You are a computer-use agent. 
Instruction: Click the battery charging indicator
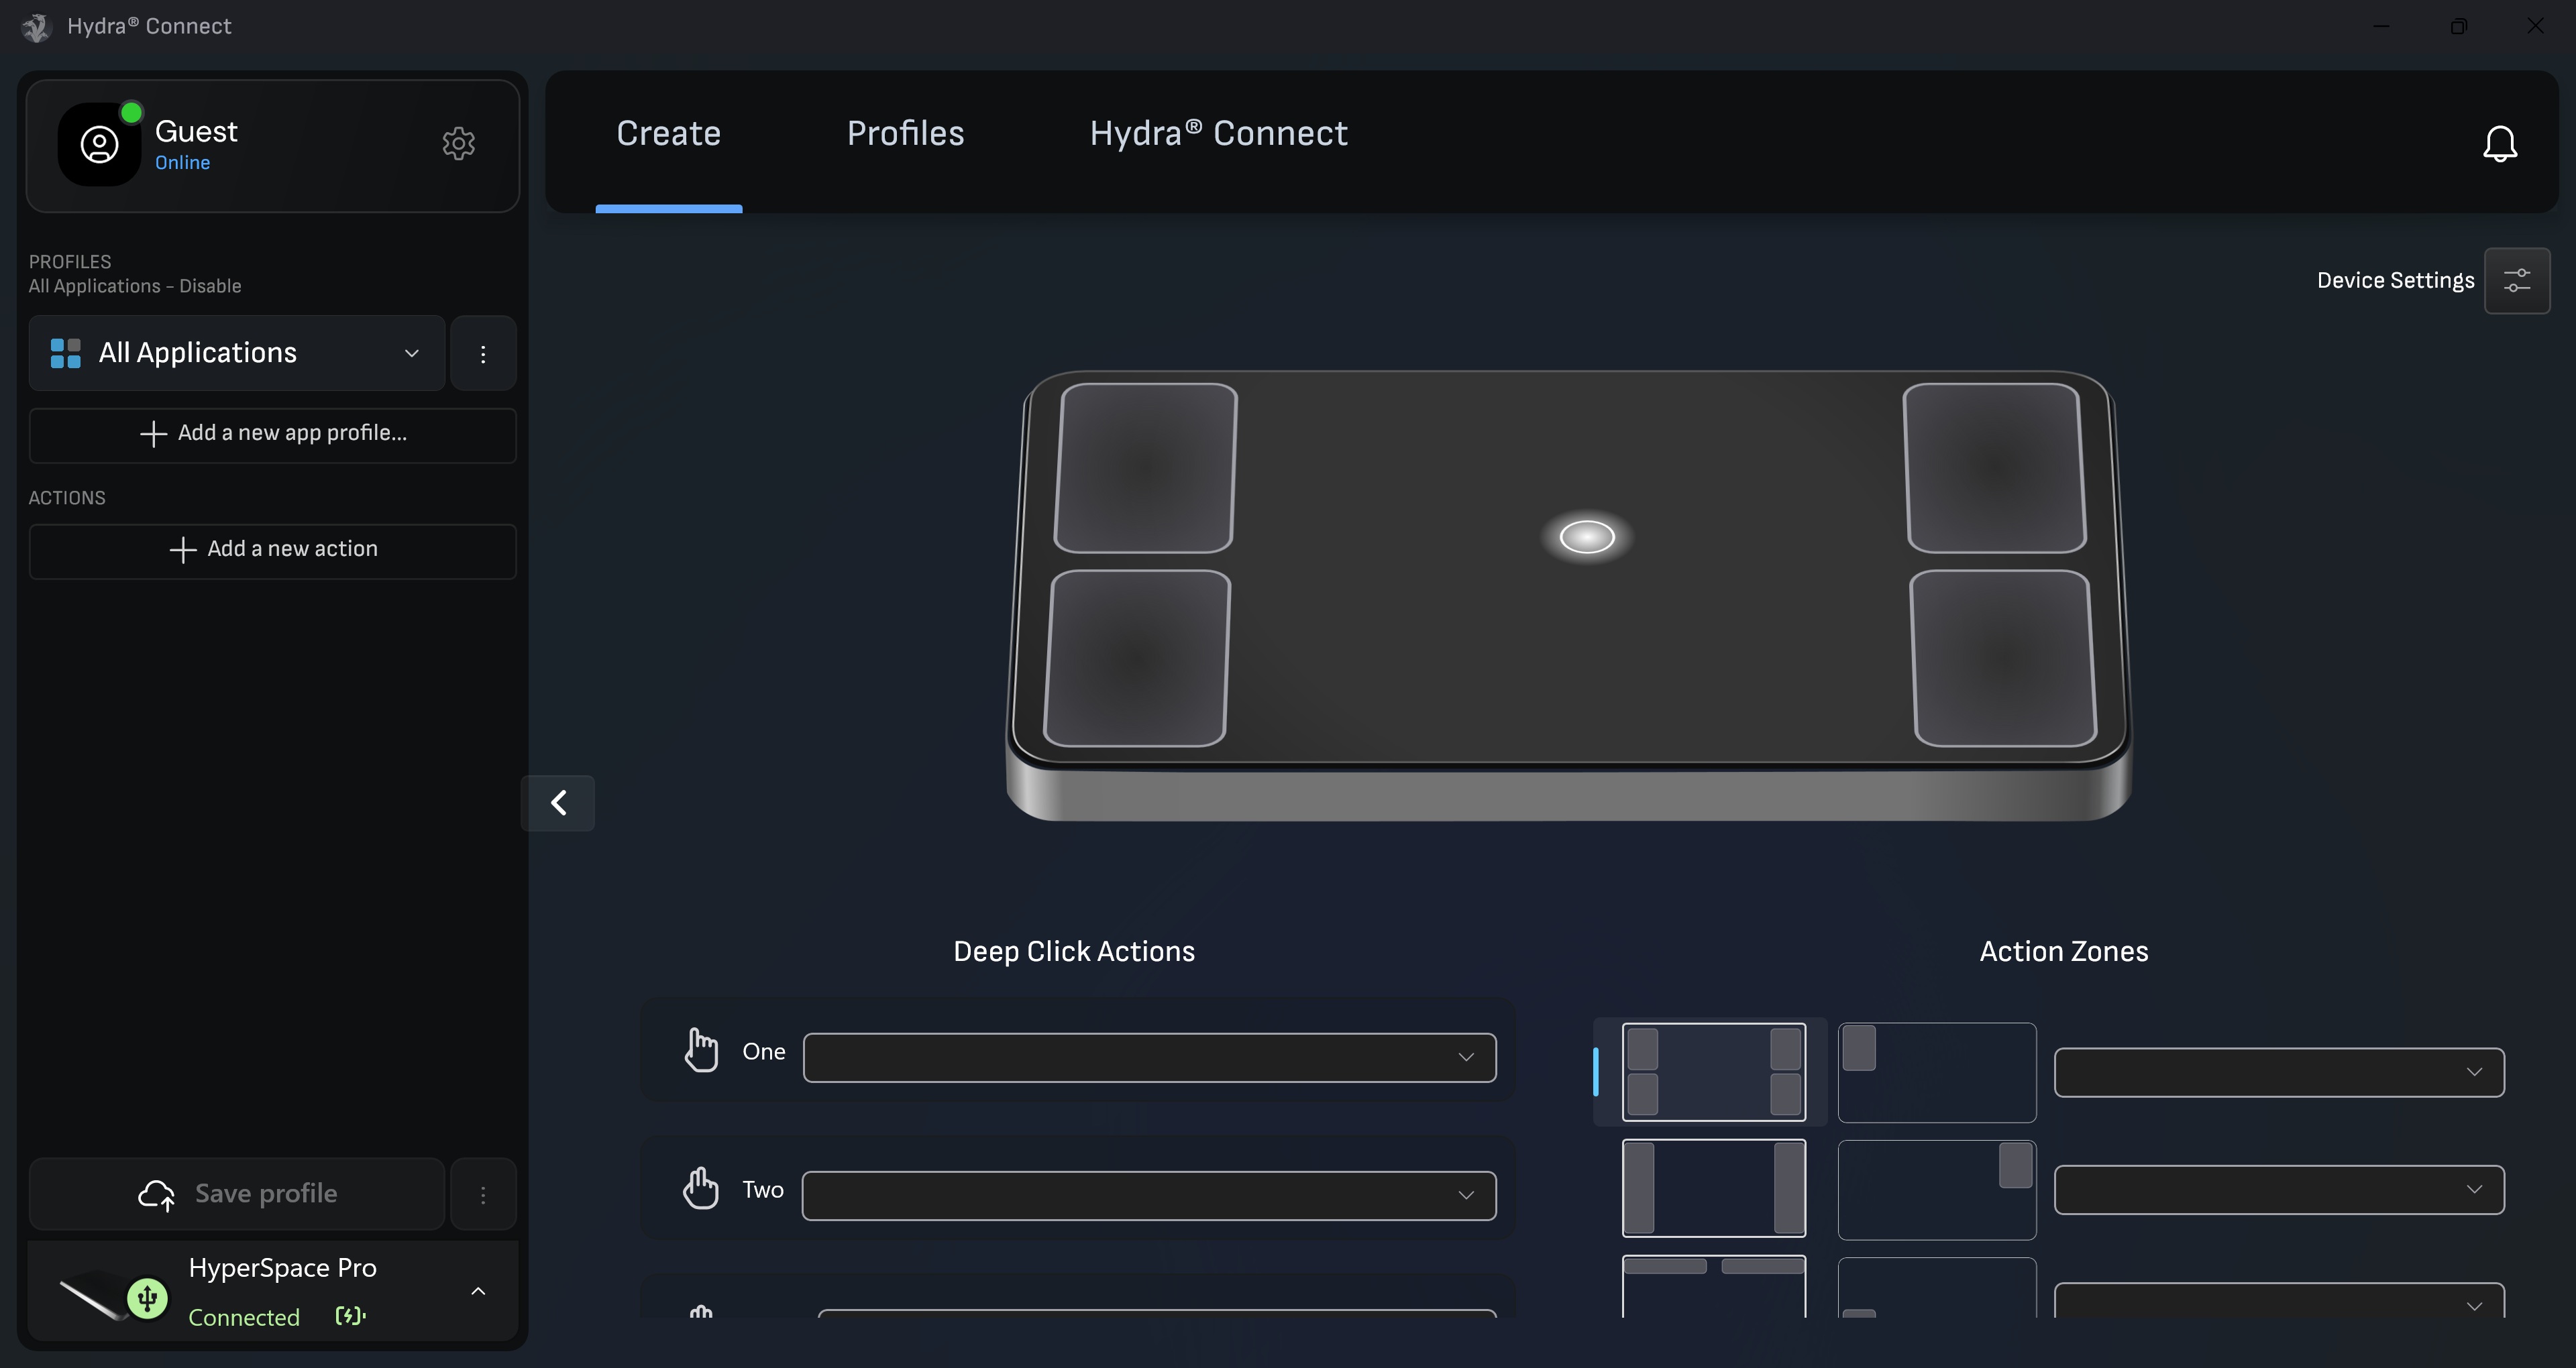pos(348,1316)
